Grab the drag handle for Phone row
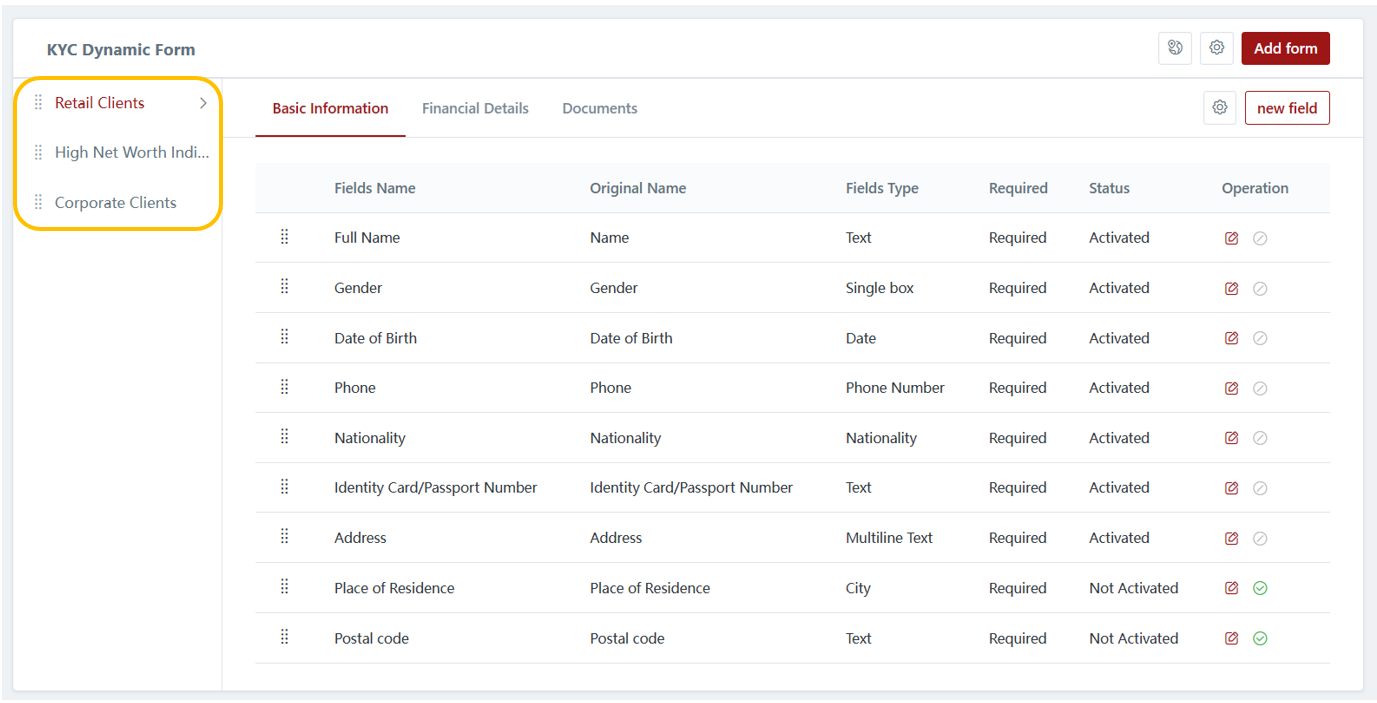The image size is (1377, 703). pyautogui.click(x=284, y=387)
